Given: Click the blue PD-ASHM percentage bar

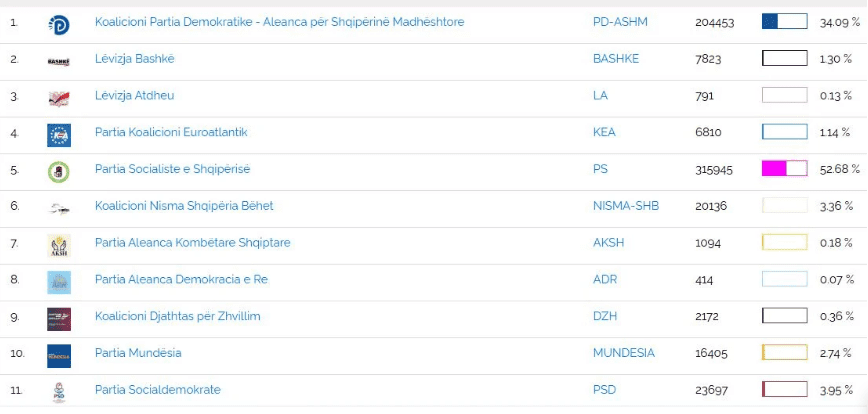Looking at the screenshot, I should [784, 22].
